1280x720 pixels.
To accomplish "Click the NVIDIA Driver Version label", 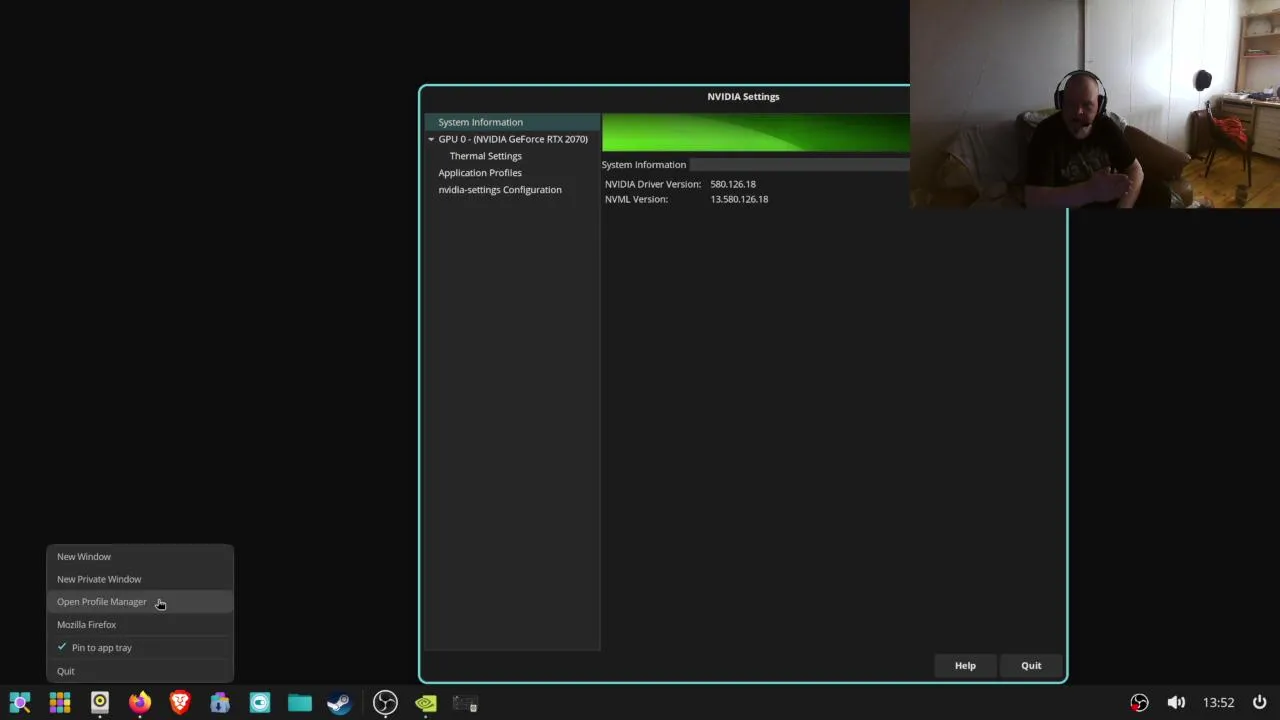I will point(652,184).
